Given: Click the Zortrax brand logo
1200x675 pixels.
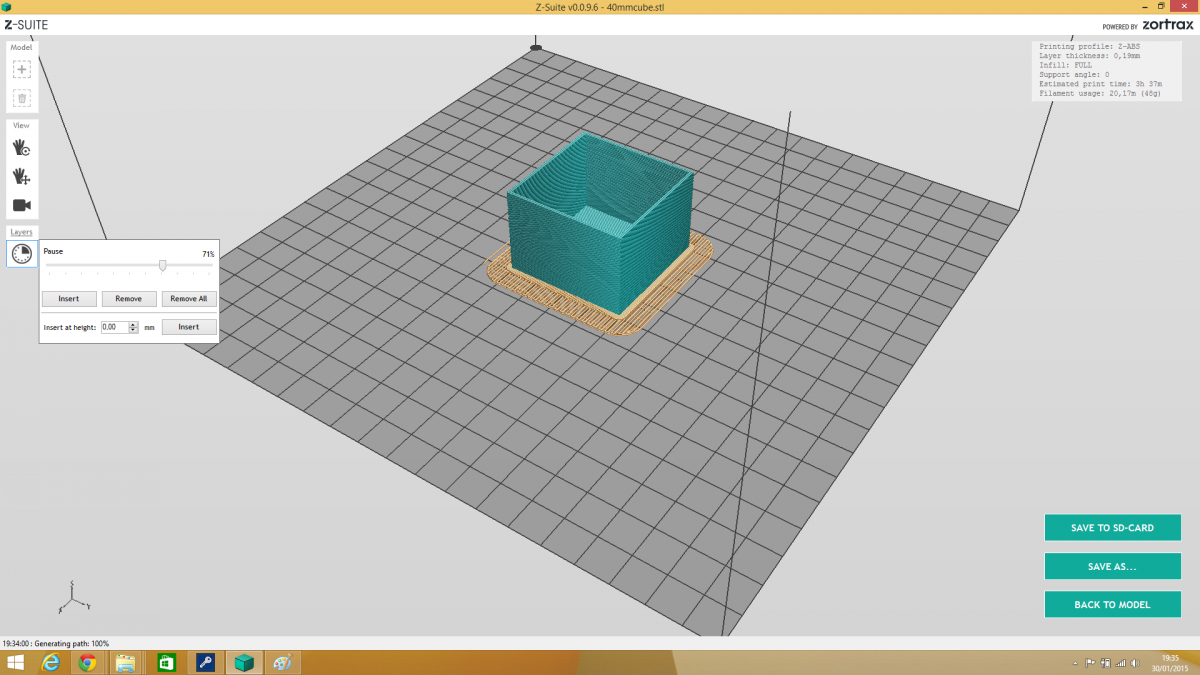Looking at the screenshot, I should tap(1168, 26).
